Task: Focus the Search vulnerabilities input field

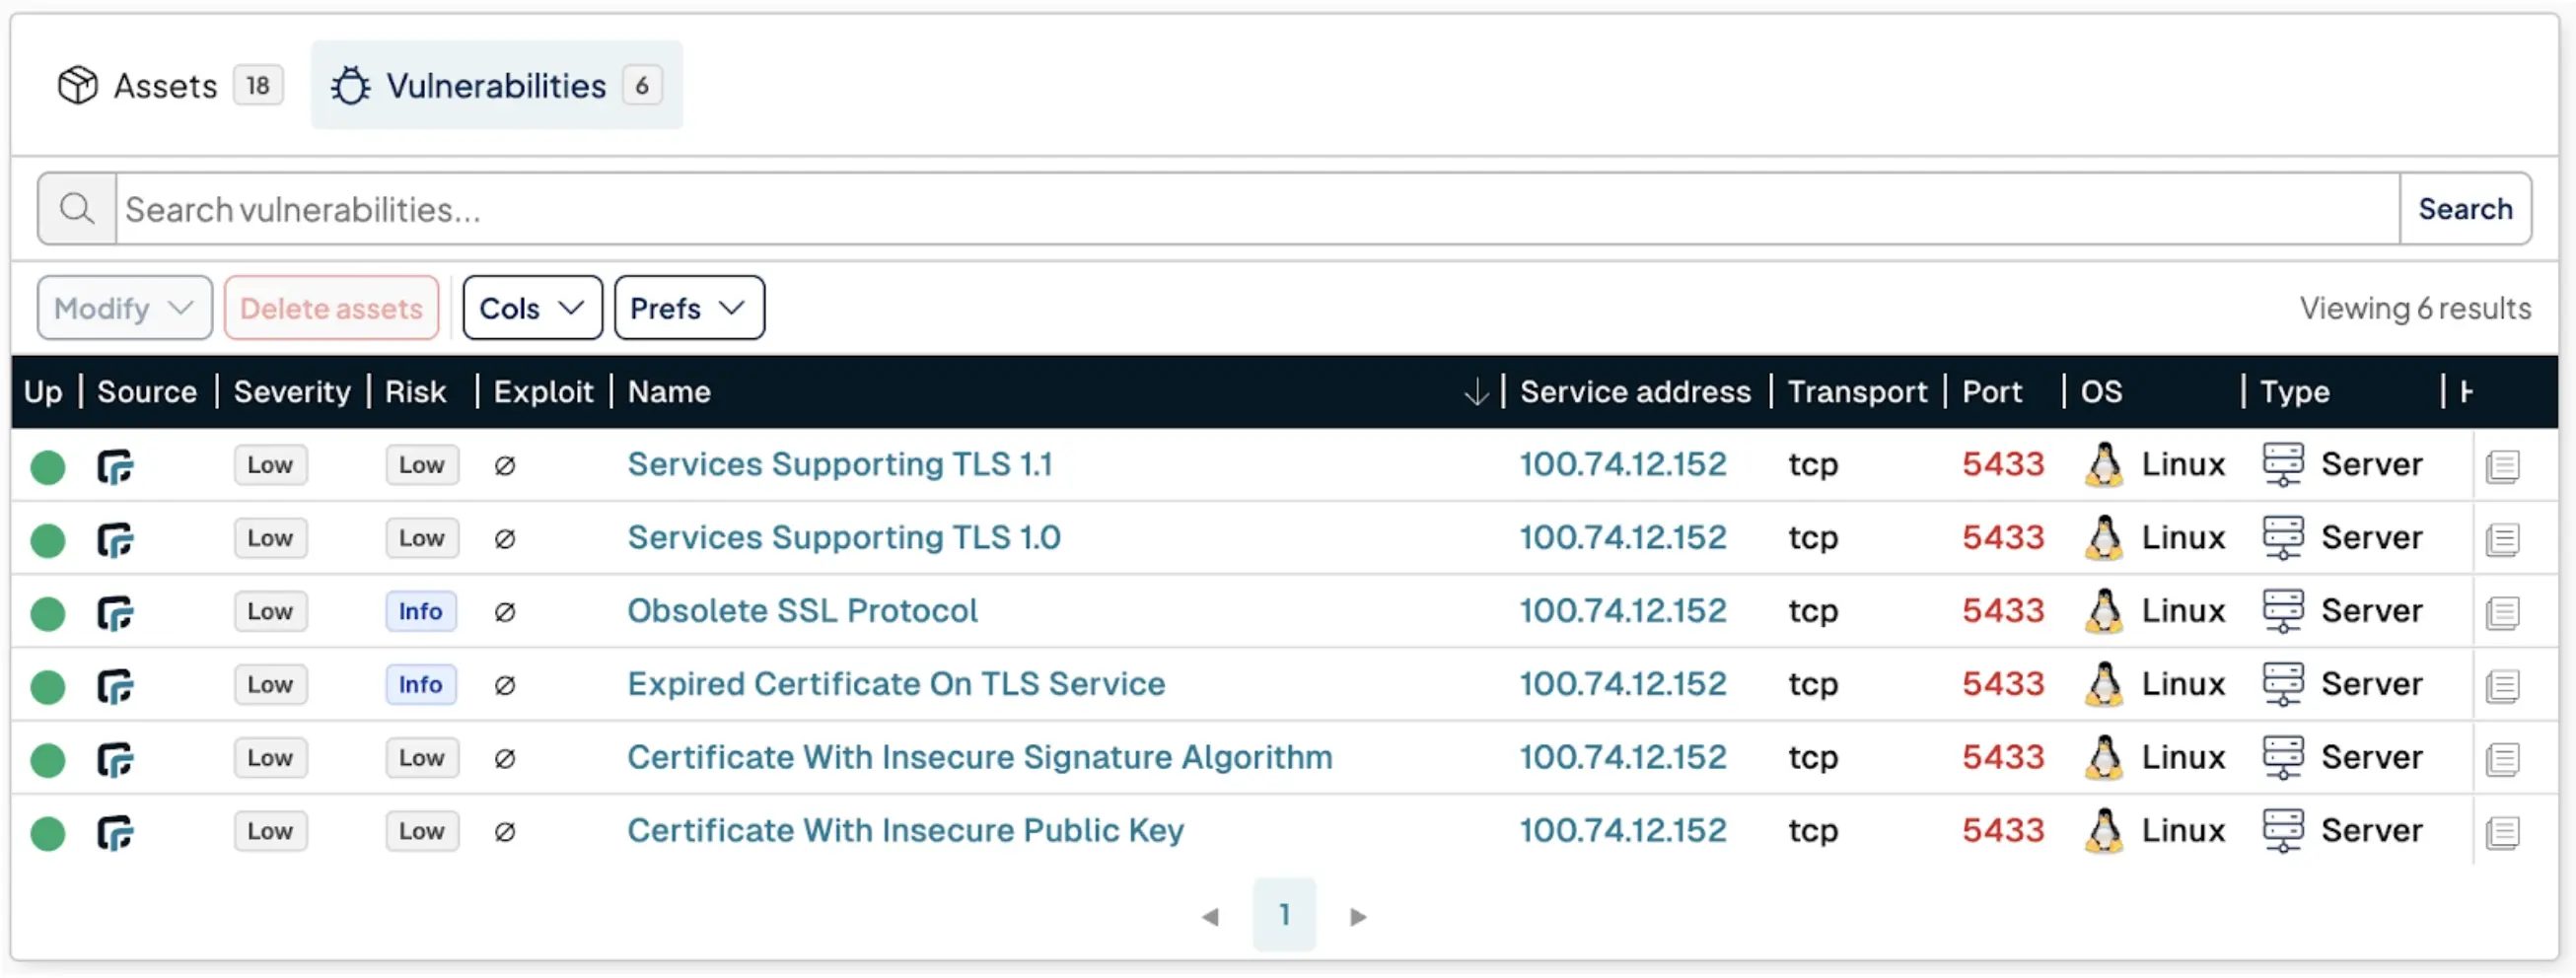Action: click(x=1255, y=209)
